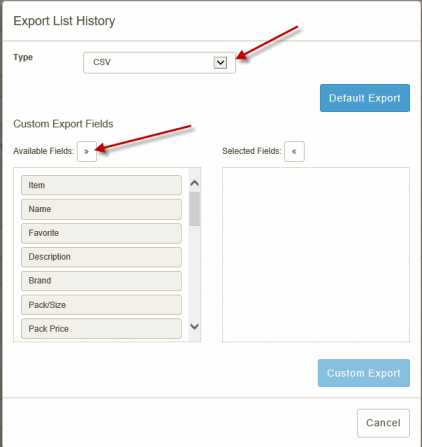Select the Pack Price field
This screenshot has width=422, height=447.
tap(101, 329)
